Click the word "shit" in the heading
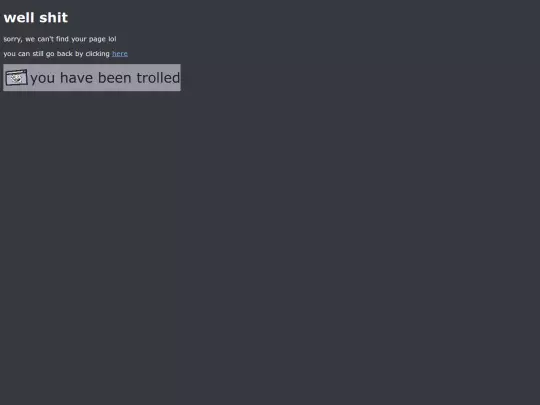 (53, 18)
